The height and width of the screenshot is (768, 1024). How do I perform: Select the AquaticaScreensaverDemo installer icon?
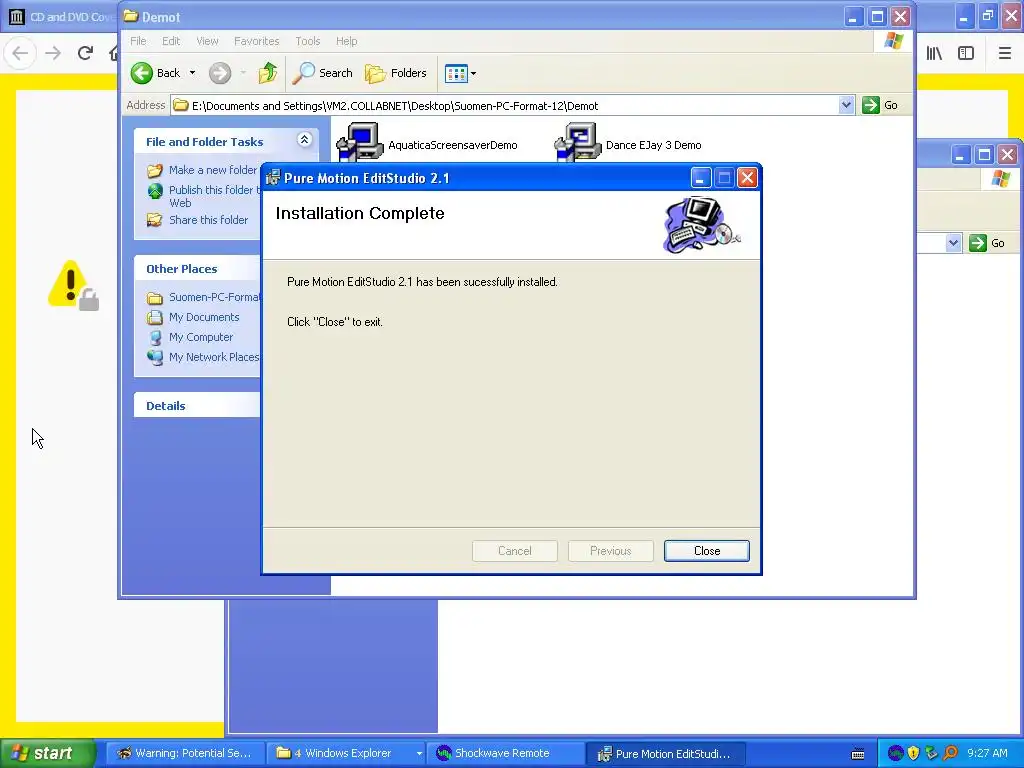[x=359, y=142]
